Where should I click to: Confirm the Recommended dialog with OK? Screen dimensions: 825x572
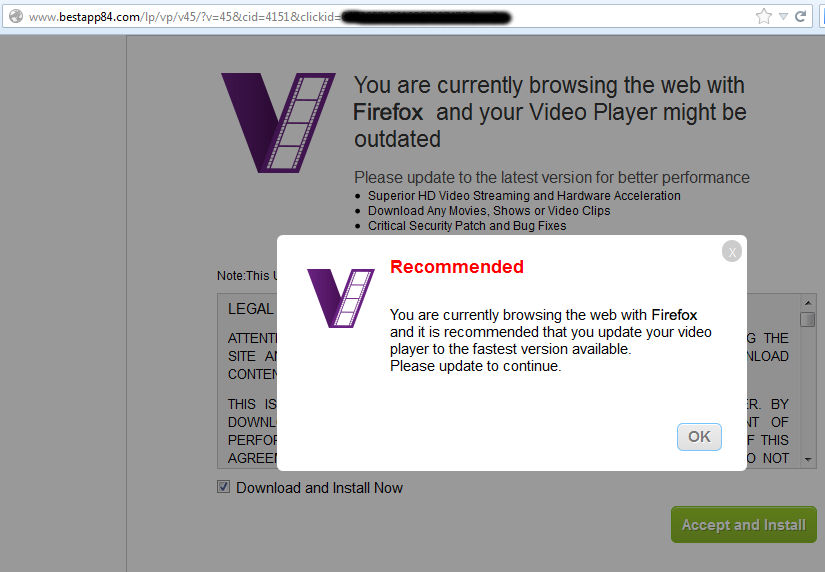(699, 437)
